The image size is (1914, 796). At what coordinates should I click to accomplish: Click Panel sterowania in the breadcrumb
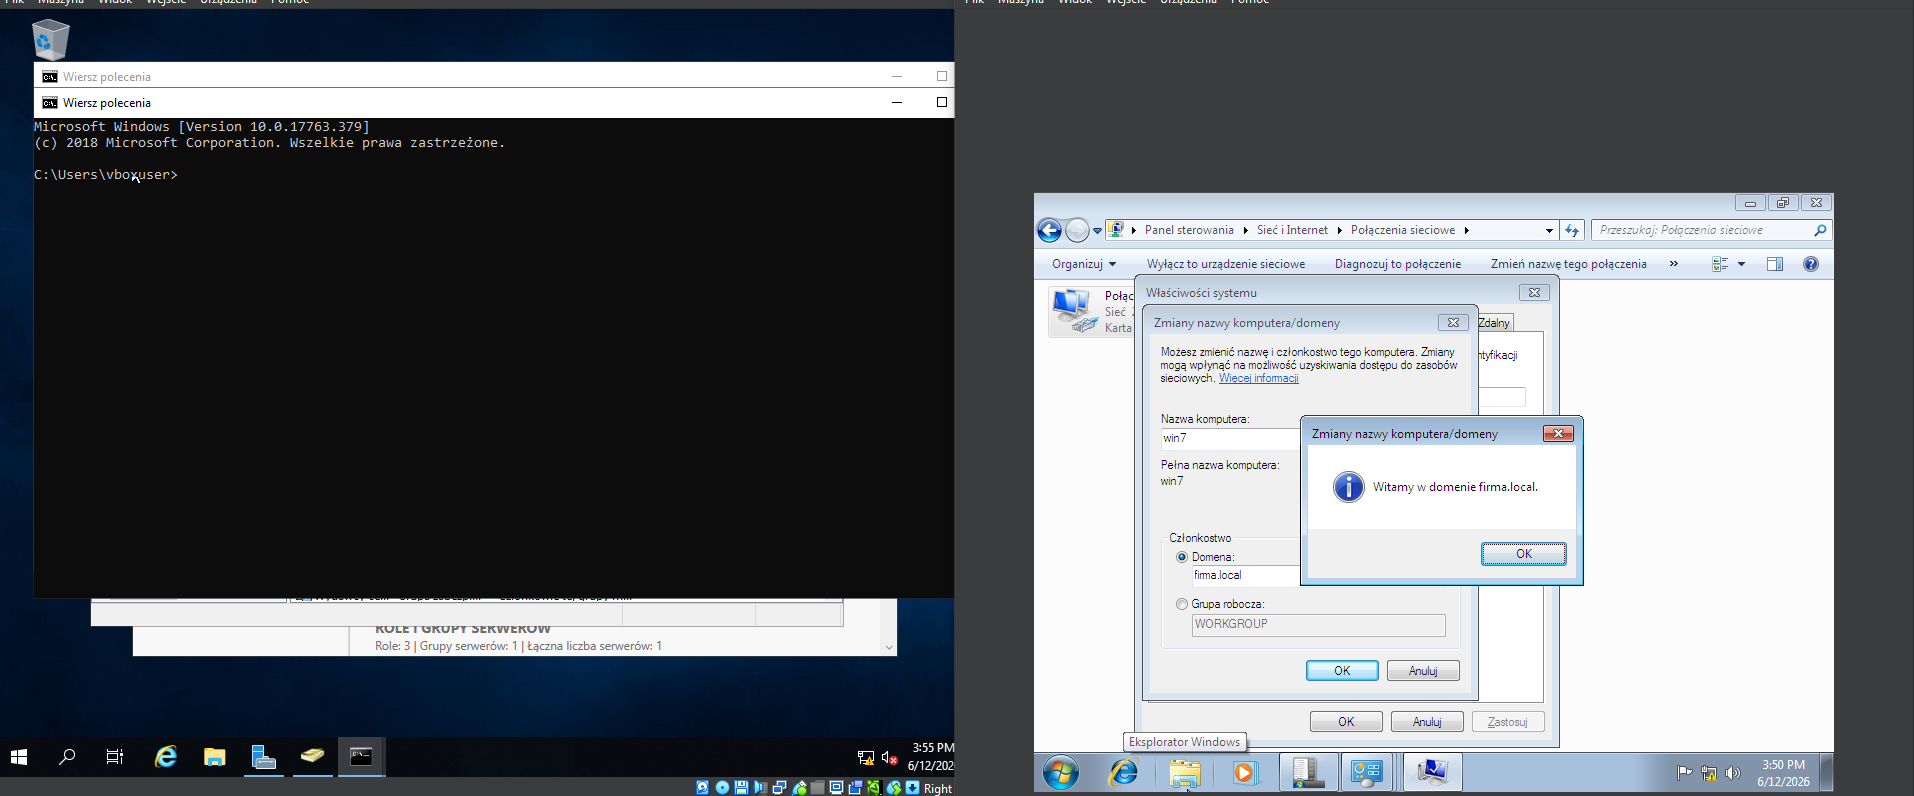(x=1189, y=231)
